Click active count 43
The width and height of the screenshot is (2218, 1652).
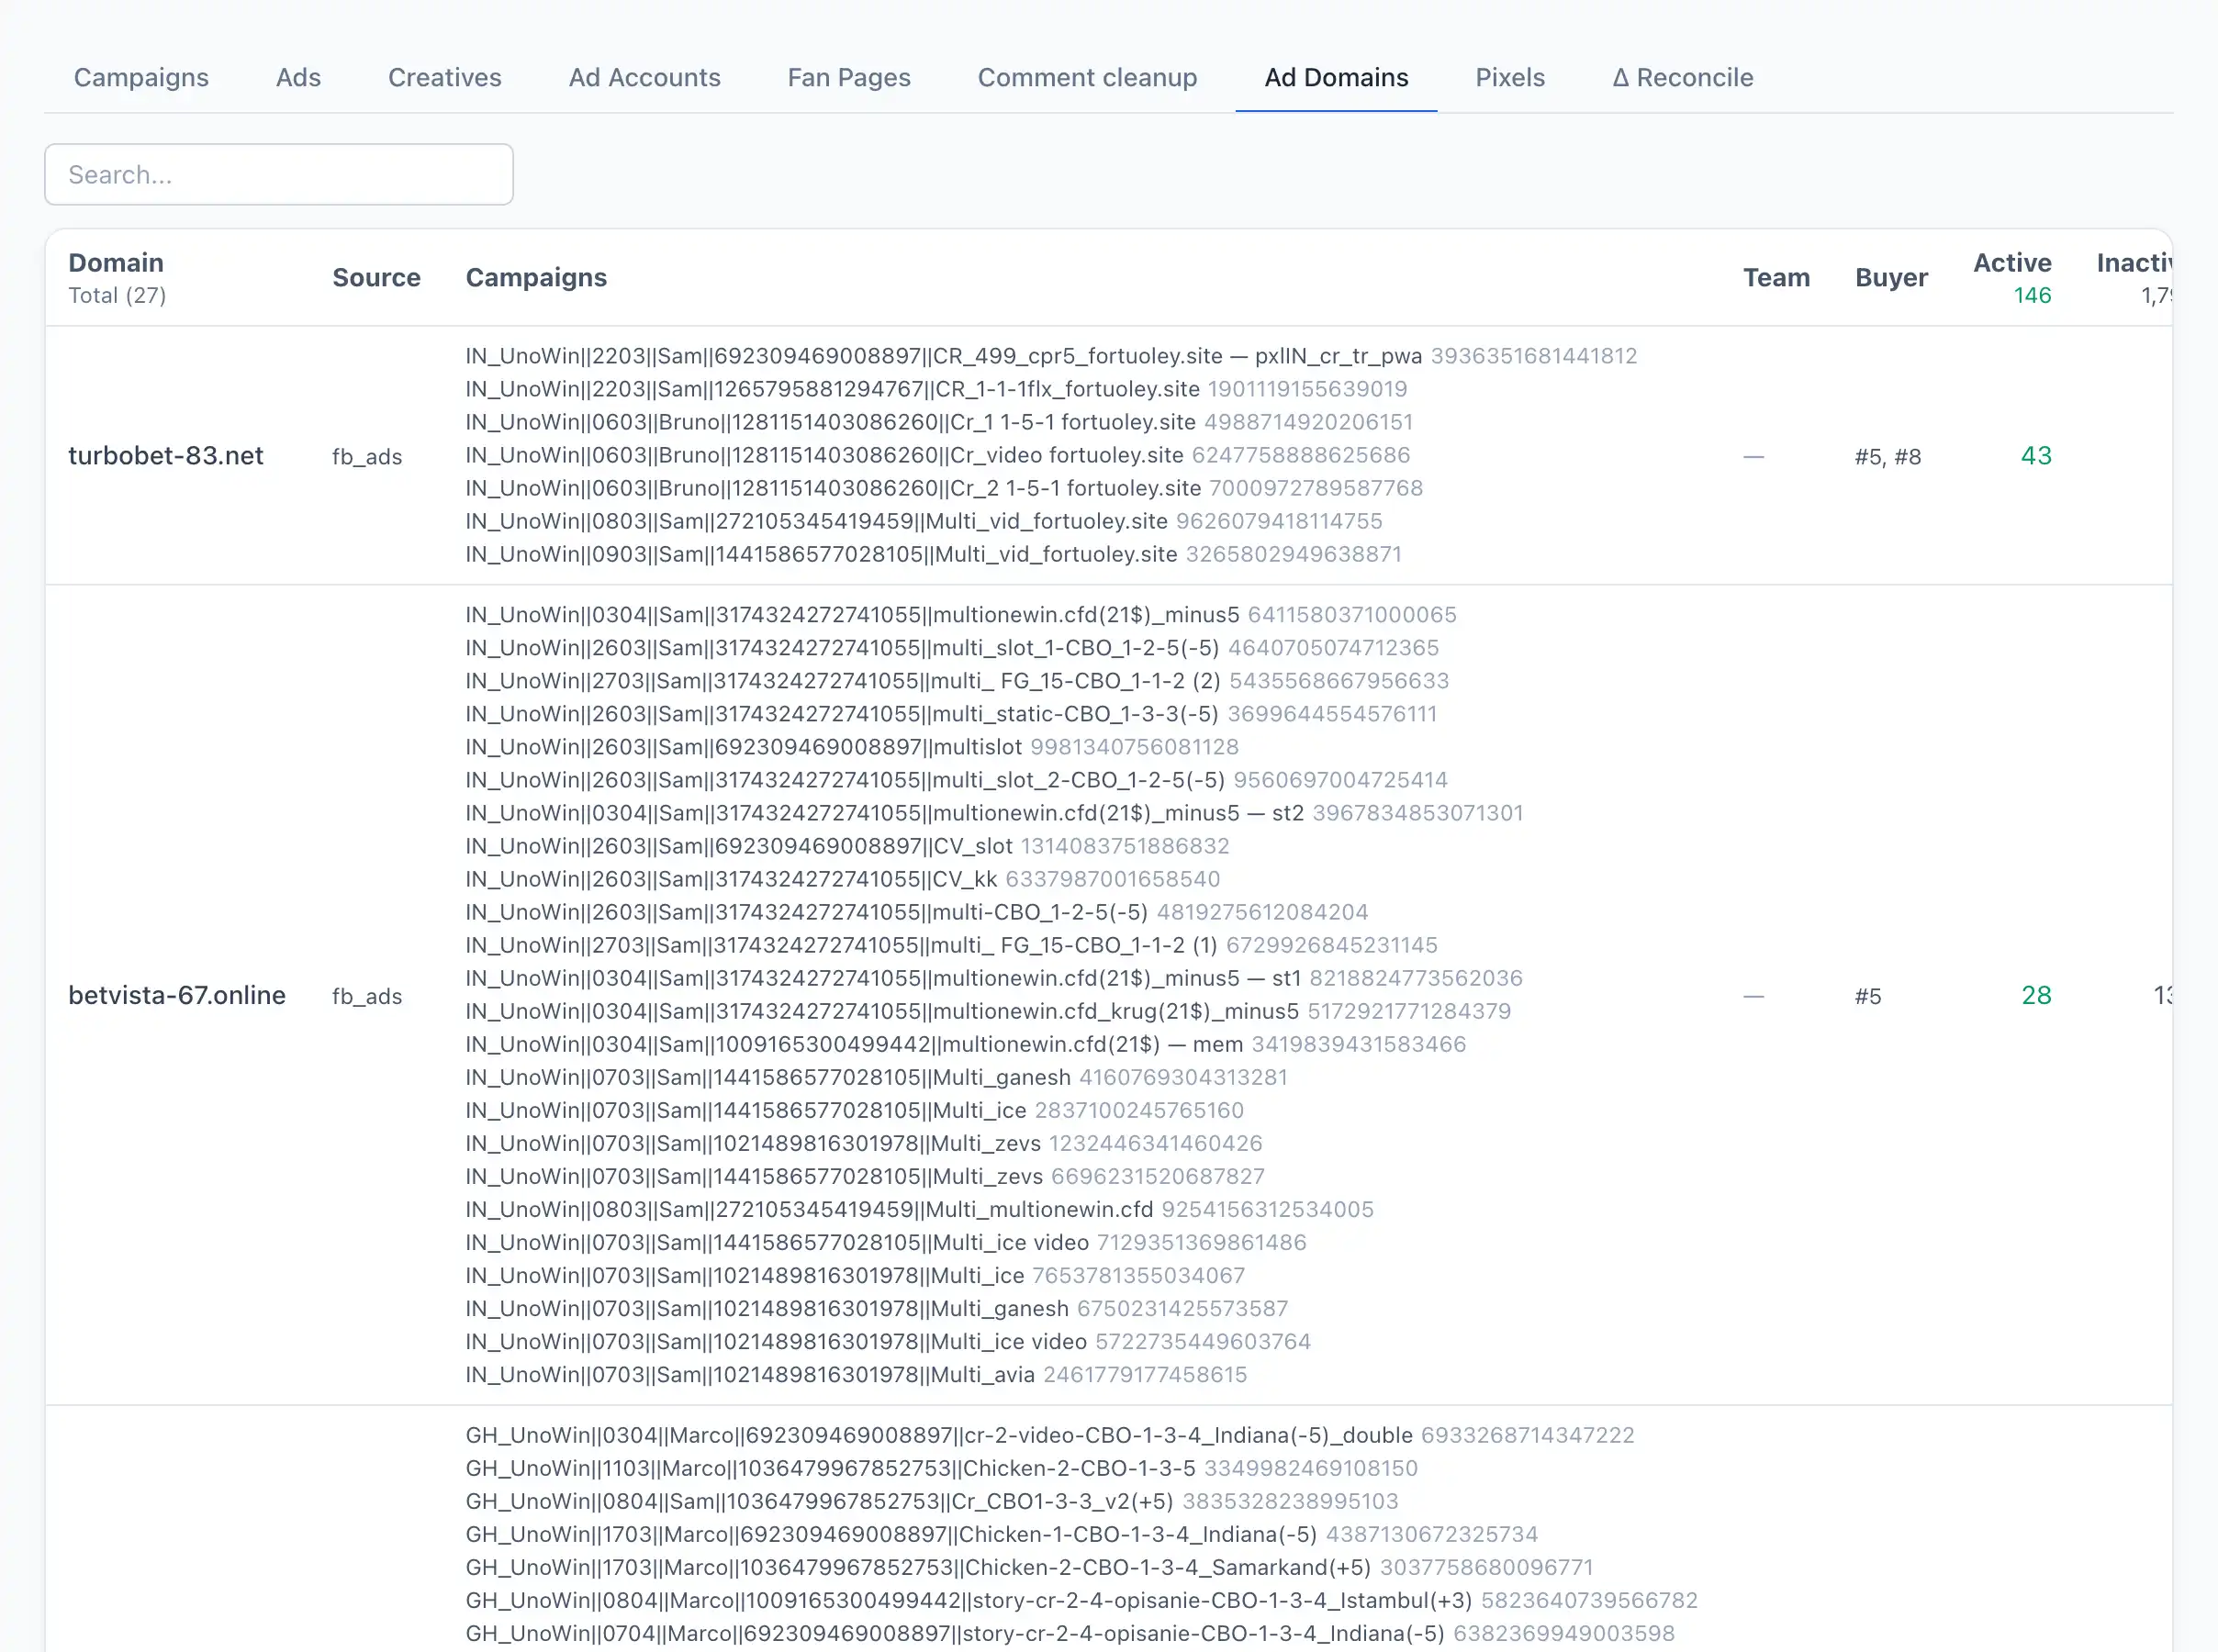pos(2036,456)
